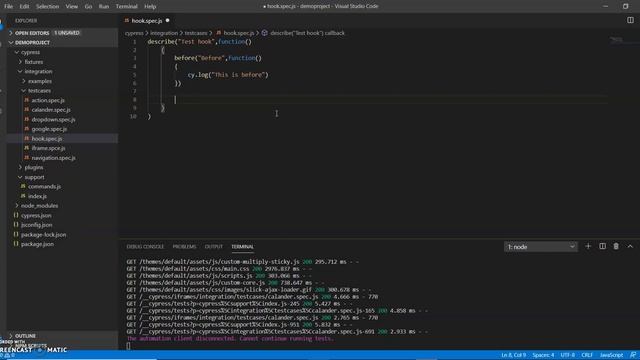Open the Edit menu

(x=24, y=6)
